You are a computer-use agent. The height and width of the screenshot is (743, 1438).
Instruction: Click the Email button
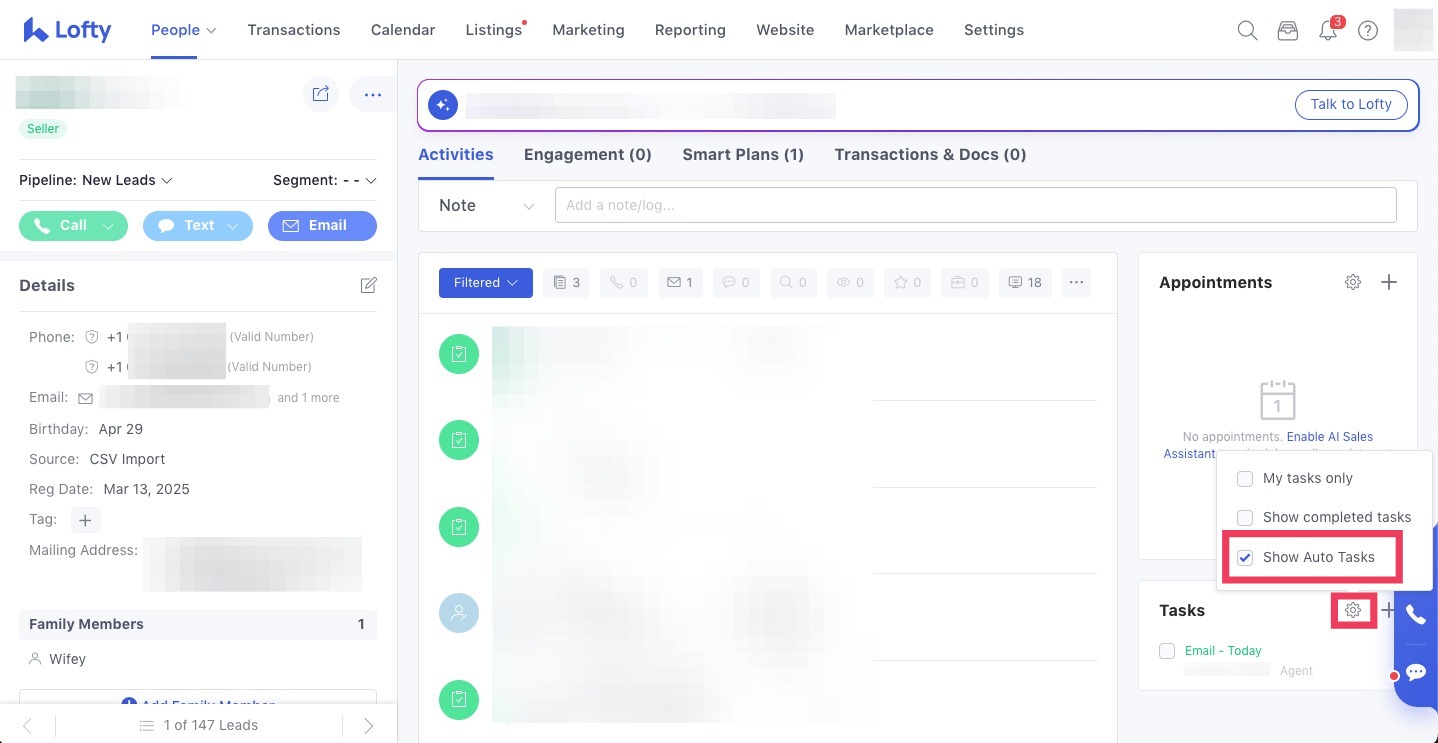click(x=322, y=226)
